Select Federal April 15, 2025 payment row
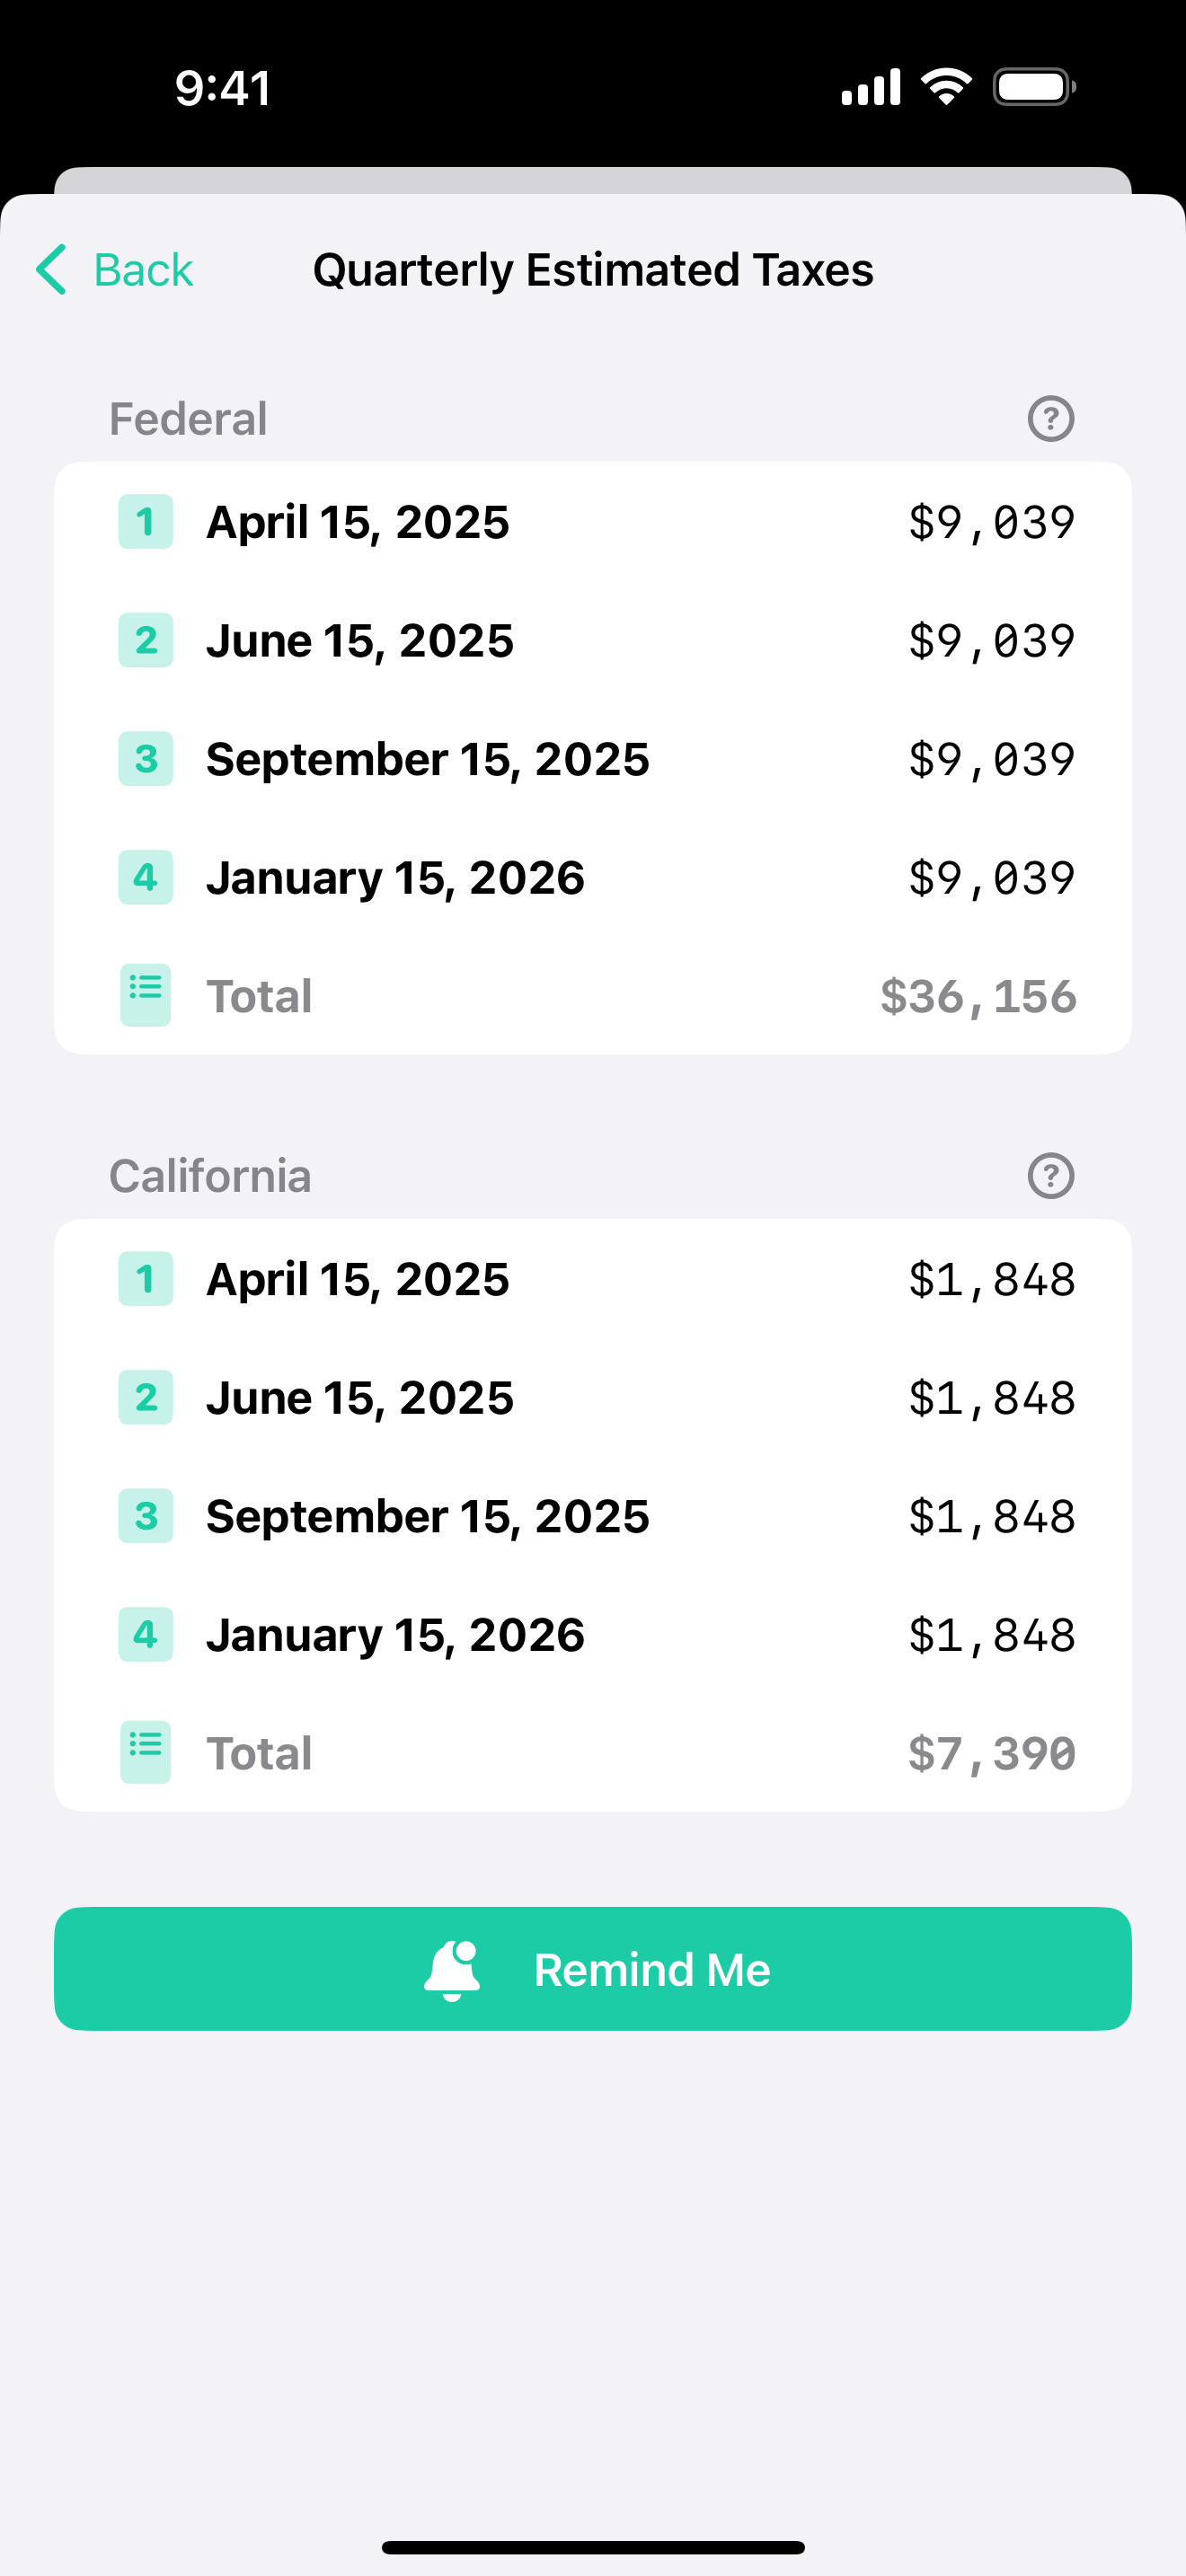The width and height of the screenshot is (1186, 2576). coord(593,521)
